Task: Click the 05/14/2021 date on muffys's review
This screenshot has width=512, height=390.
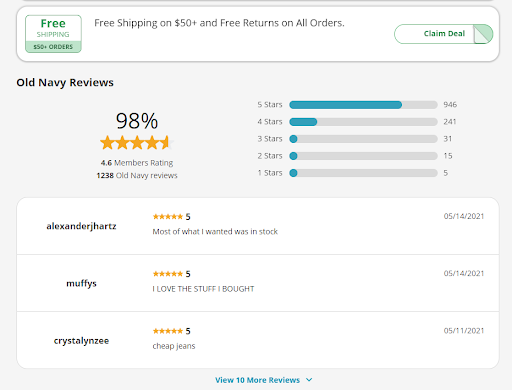Action: click(464, 273)
